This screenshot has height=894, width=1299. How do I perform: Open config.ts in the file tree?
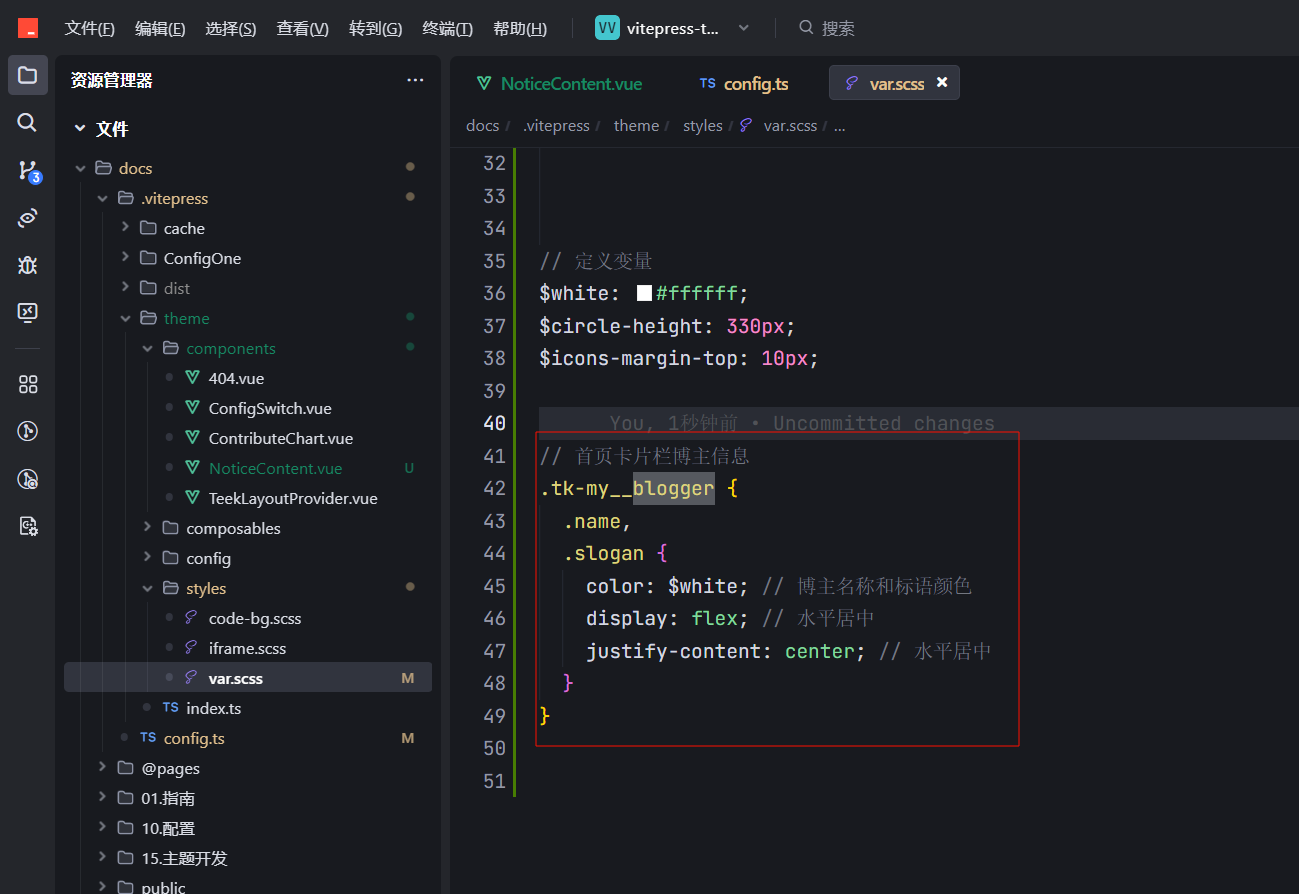[194, 738]
